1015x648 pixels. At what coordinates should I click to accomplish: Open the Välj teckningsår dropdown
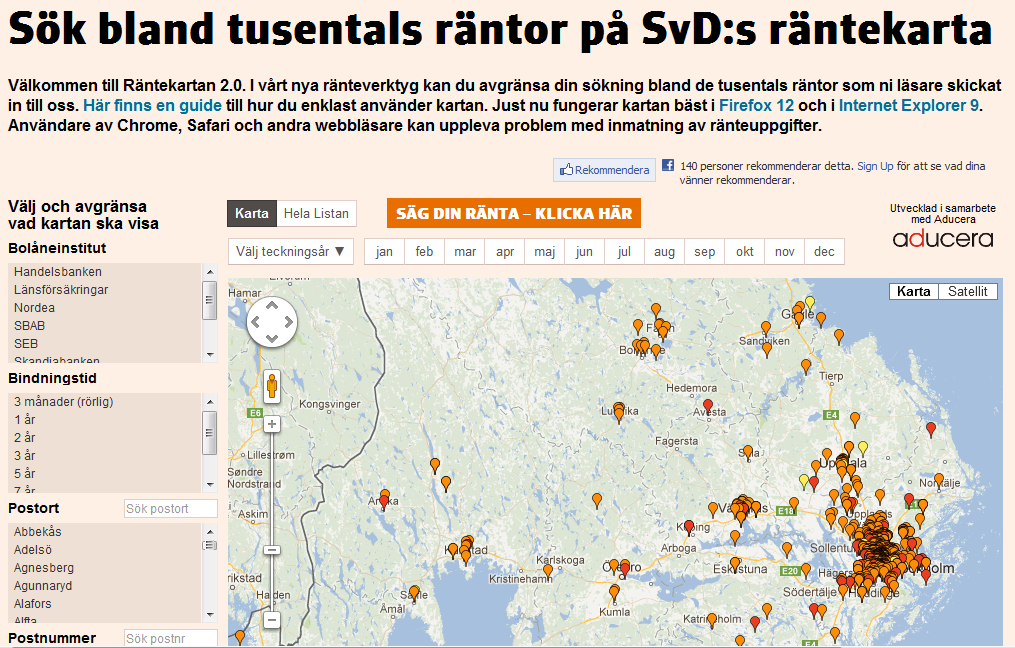click(x=291, y=252)
